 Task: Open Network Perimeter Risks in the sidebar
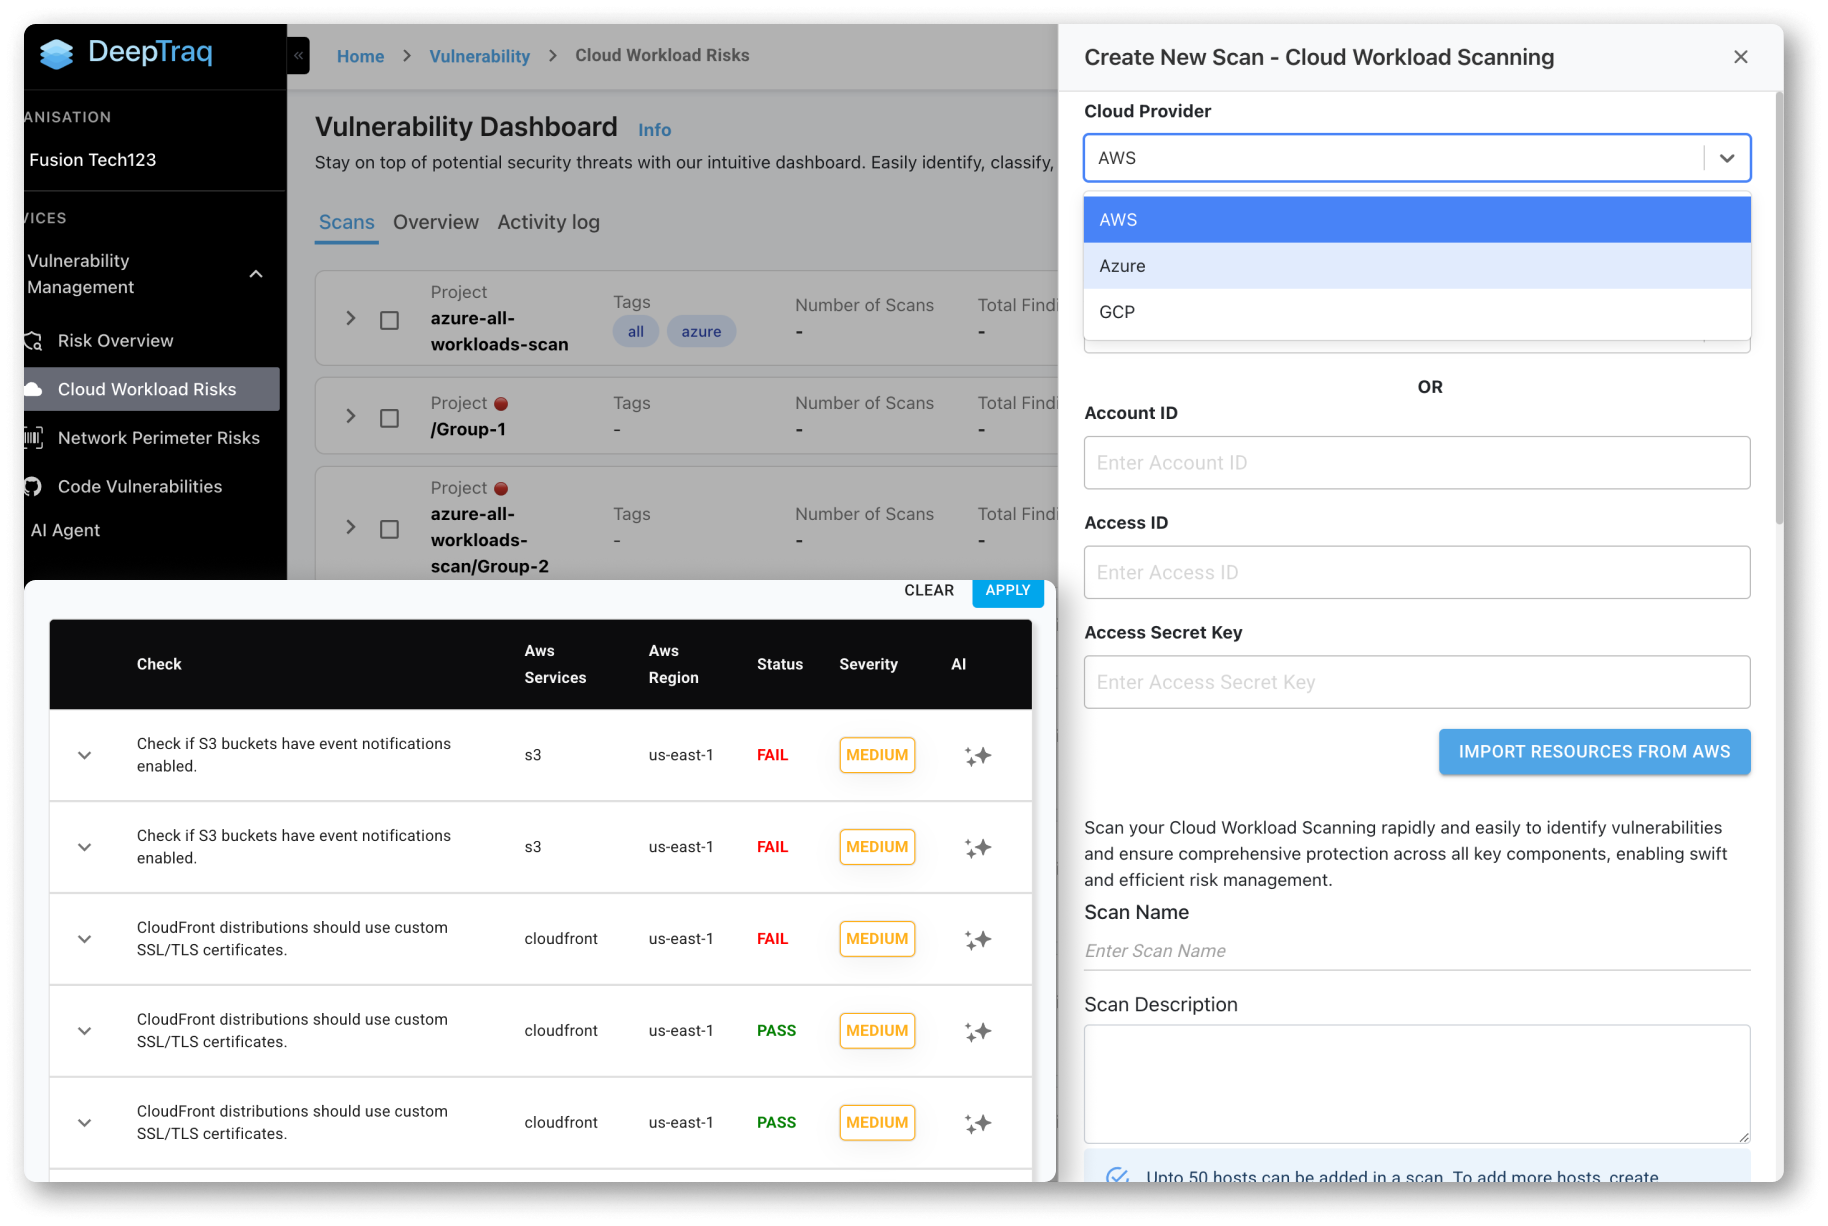pyautogui.click(x=158, y=438)
